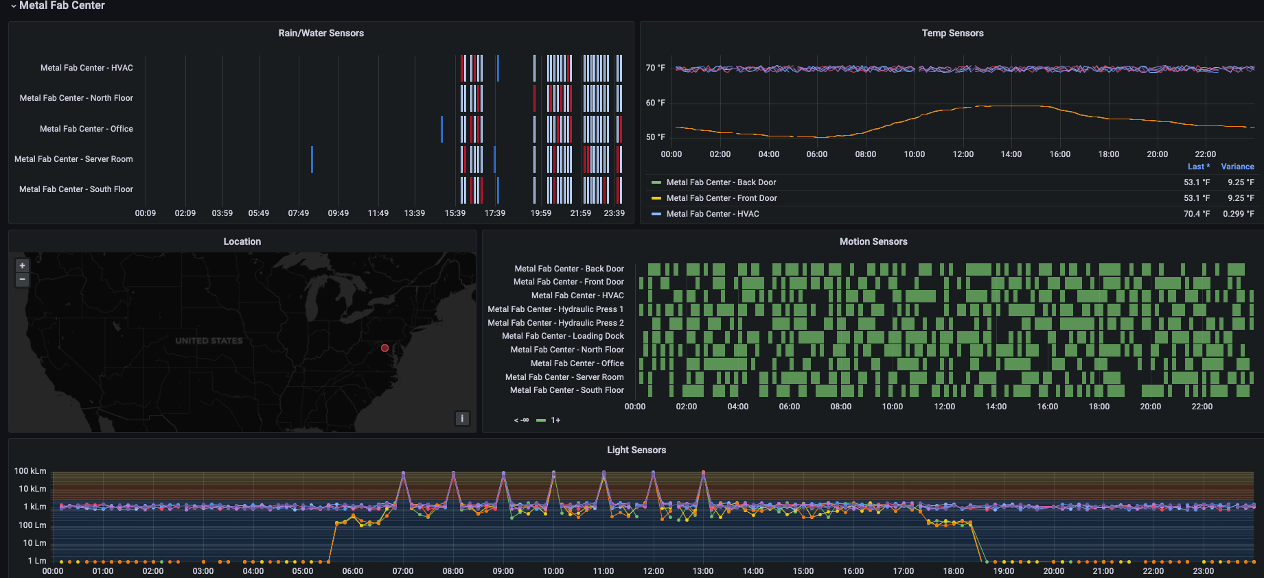Sort the temp legend by 'Variance'
This screenshot has width=1264, height=578.
tap(1237, 166)
